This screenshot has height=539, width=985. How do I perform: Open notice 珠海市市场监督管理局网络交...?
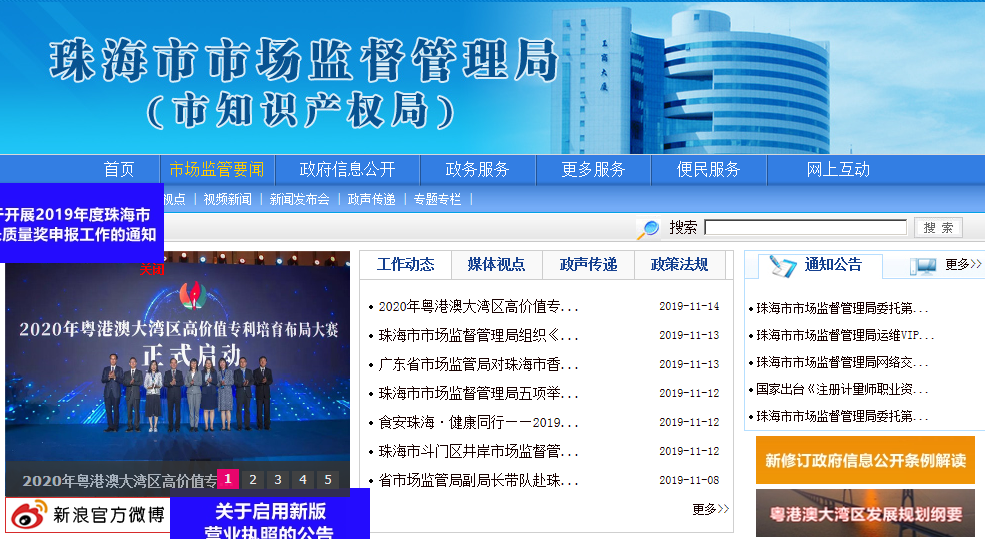click(842, 362)
